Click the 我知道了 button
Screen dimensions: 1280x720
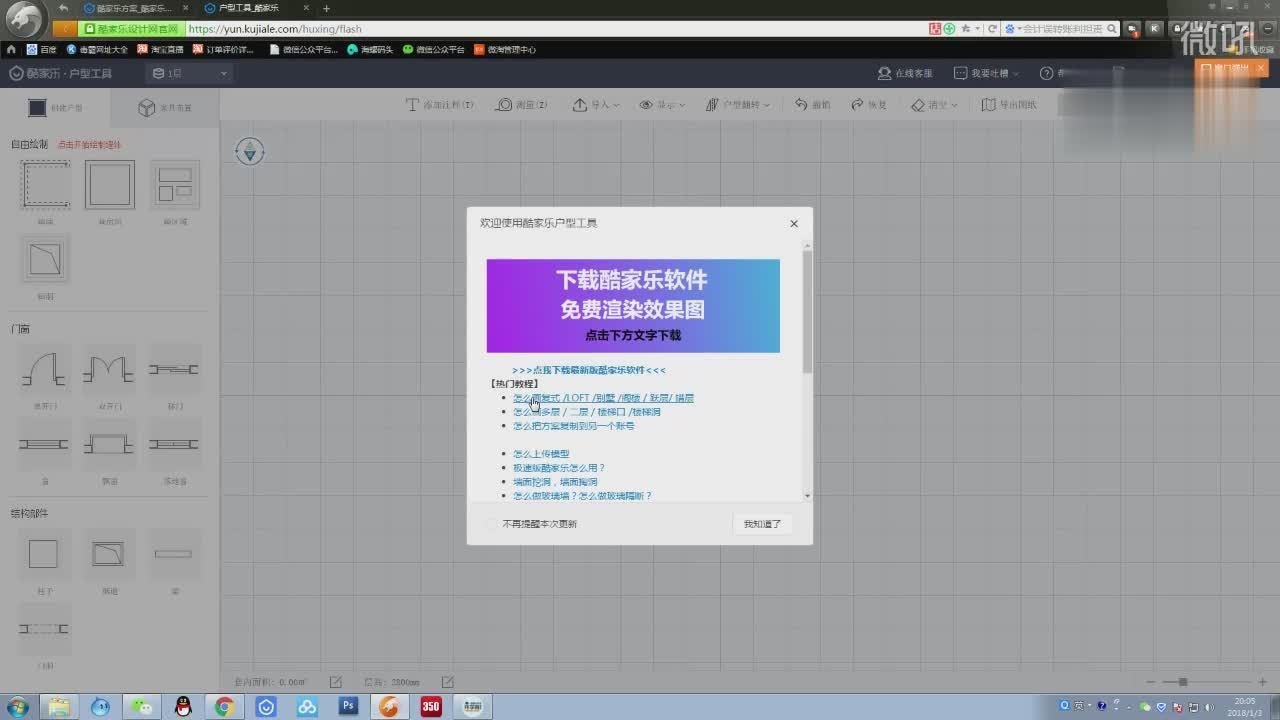pos(762,524)
